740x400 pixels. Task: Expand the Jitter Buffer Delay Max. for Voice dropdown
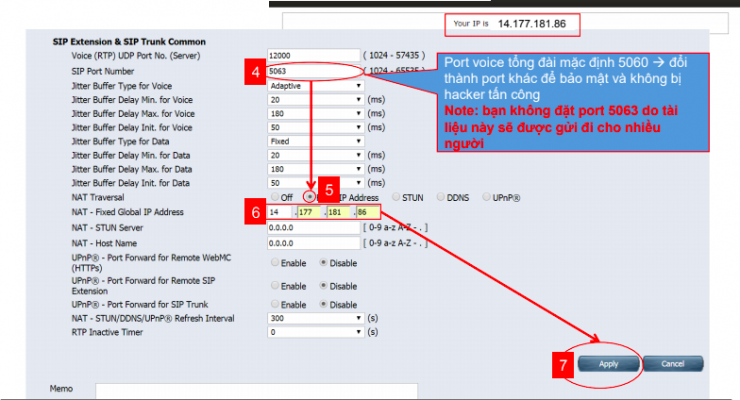coord(315,114)
